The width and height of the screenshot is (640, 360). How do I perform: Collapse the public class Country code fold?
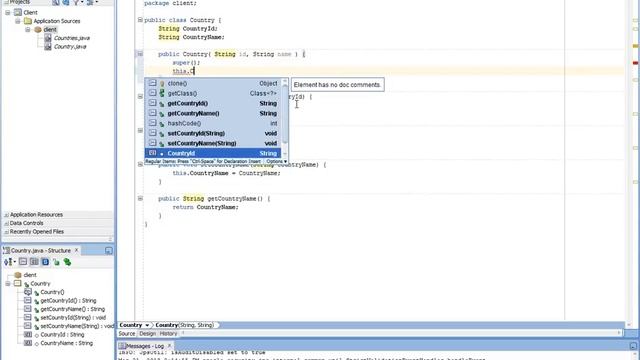(x=140, y=20)
